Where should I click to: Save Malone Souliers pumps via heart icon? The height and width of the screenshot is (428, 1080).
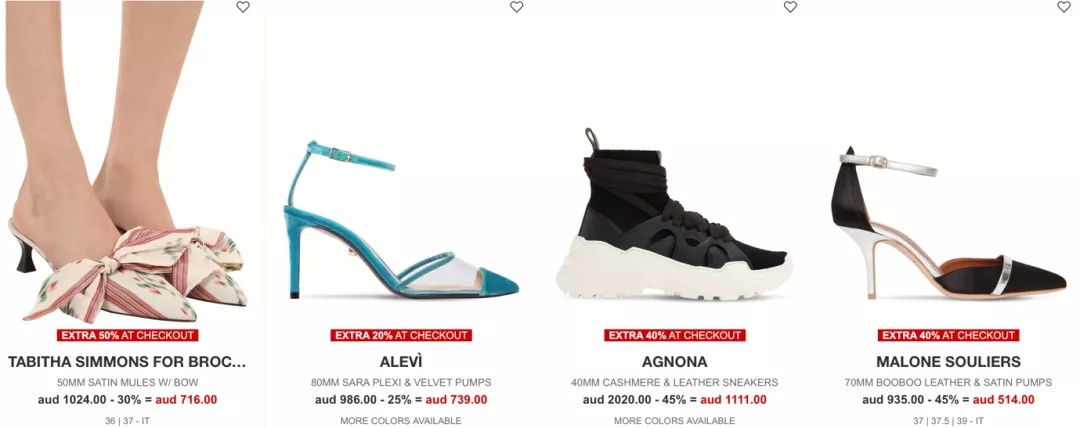(x=1063, y=7)
